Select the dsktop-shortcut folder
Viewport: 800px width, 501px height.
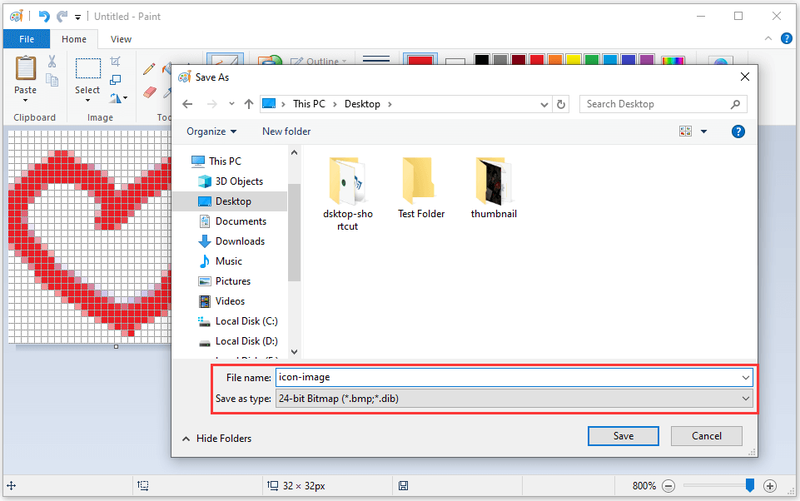click(347, 194)
